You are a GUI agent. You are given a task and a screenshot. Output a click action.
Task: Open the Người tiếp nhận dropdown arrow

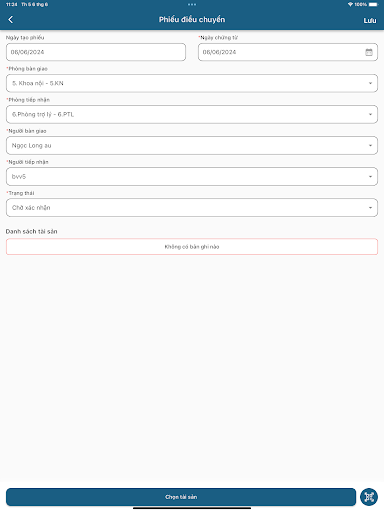tap(370, 177)
